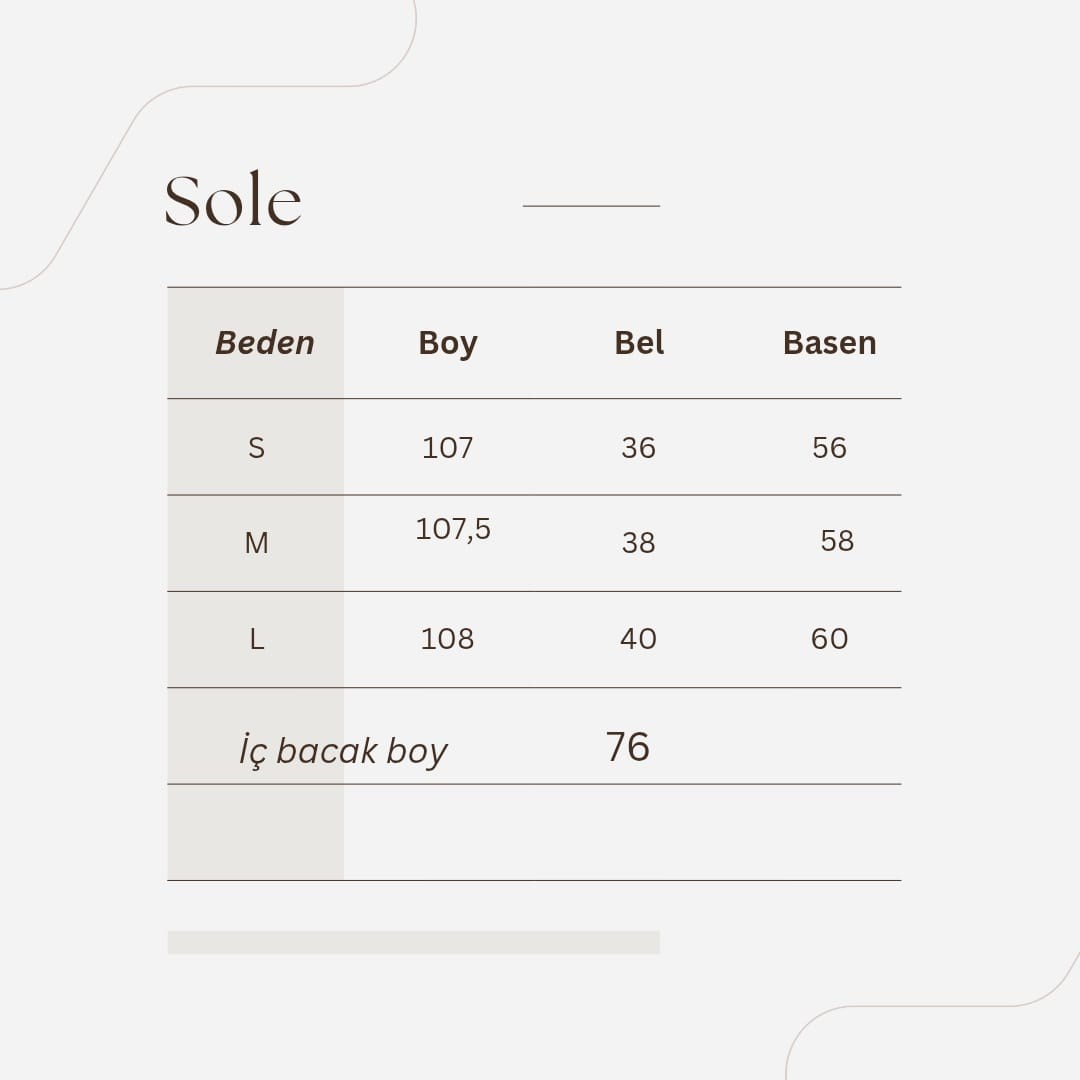Click the 38 Bel value
Screen dimensions: 1080x1080
(x=638, y=543)
